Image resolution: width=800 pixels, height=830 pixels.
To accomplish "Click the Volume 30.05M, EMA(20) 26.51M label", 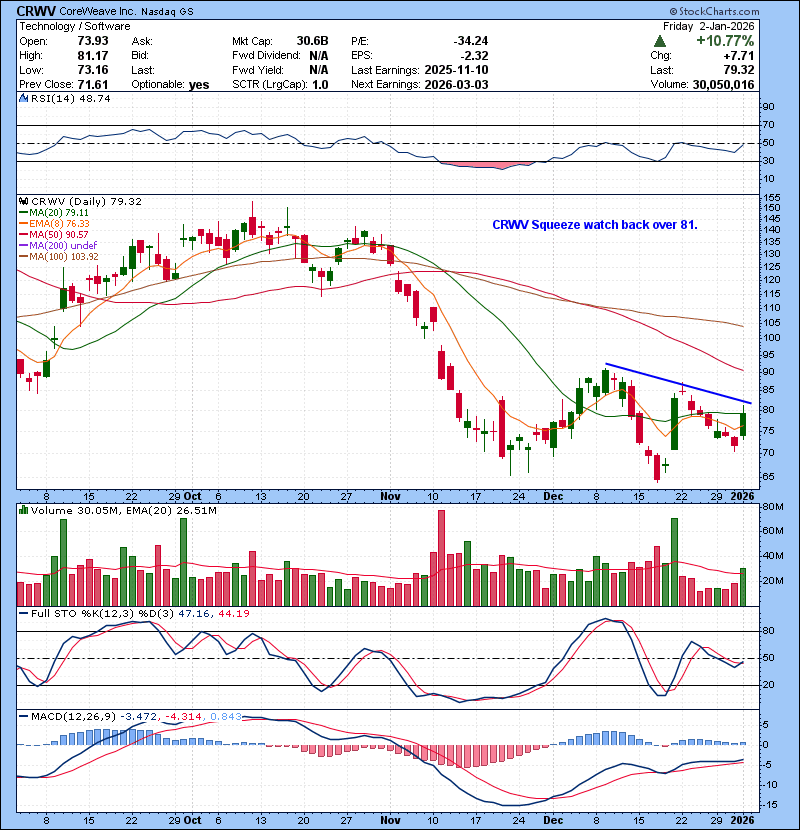I will 124,510.
